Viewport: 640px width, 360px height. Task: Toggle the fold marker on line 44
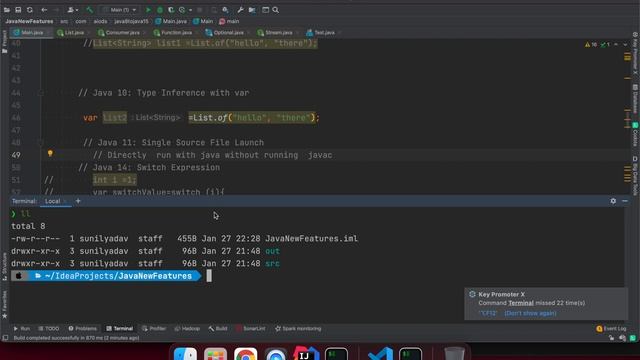click(40, 93)
